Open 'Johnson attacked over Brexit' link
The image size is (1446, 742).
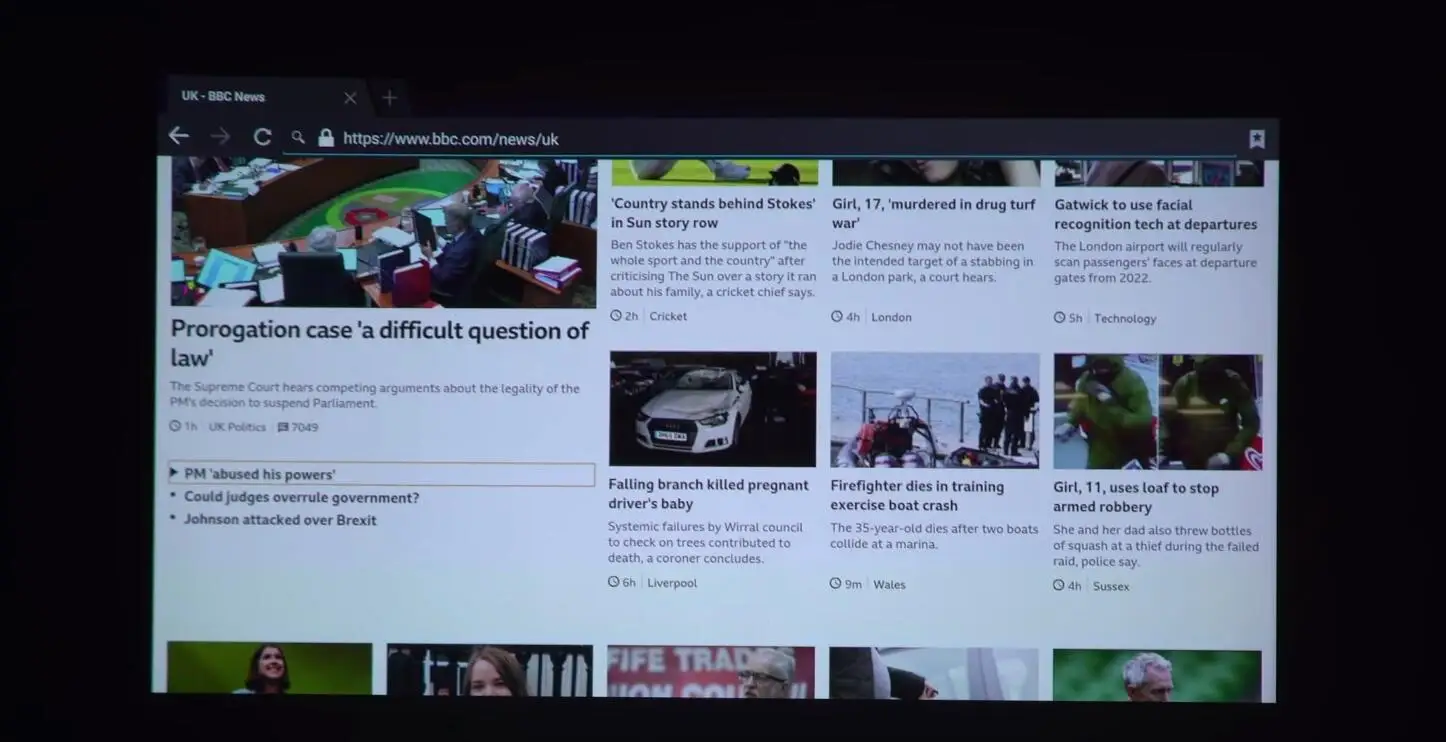280,520
